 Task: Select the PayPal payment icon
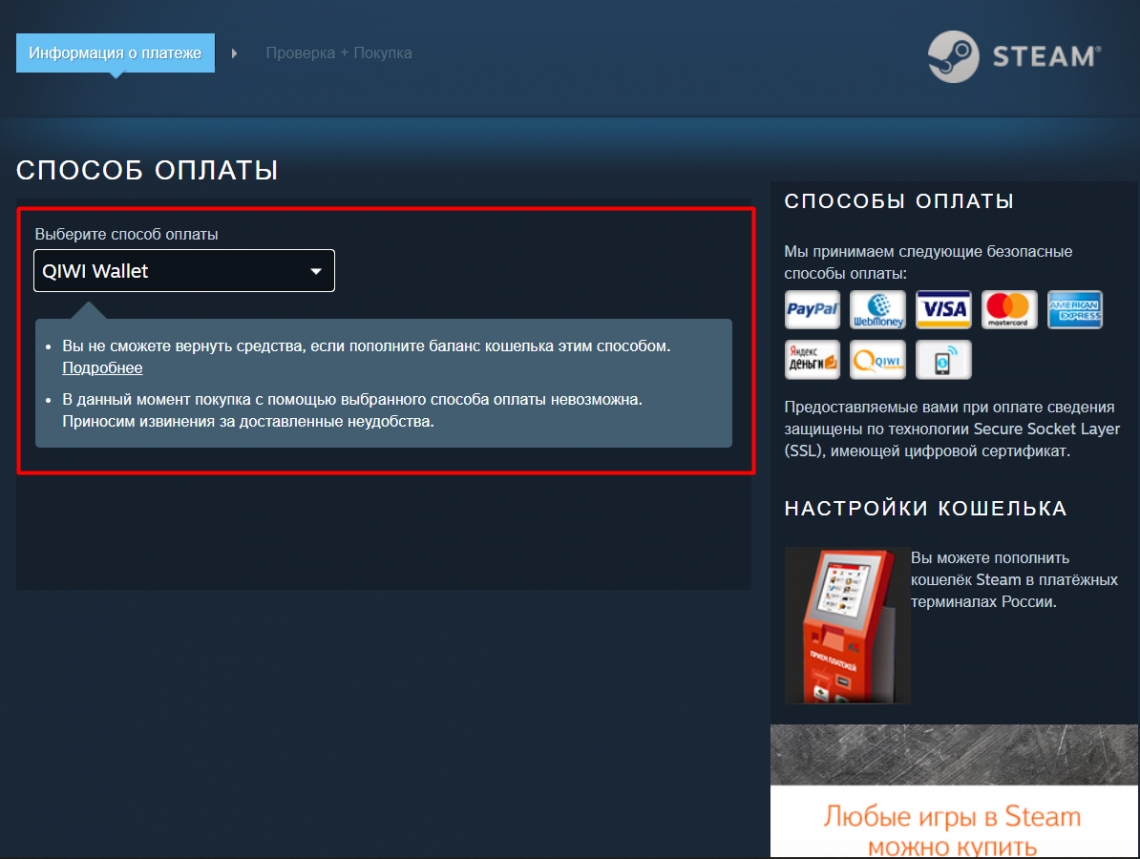point(812,309)
